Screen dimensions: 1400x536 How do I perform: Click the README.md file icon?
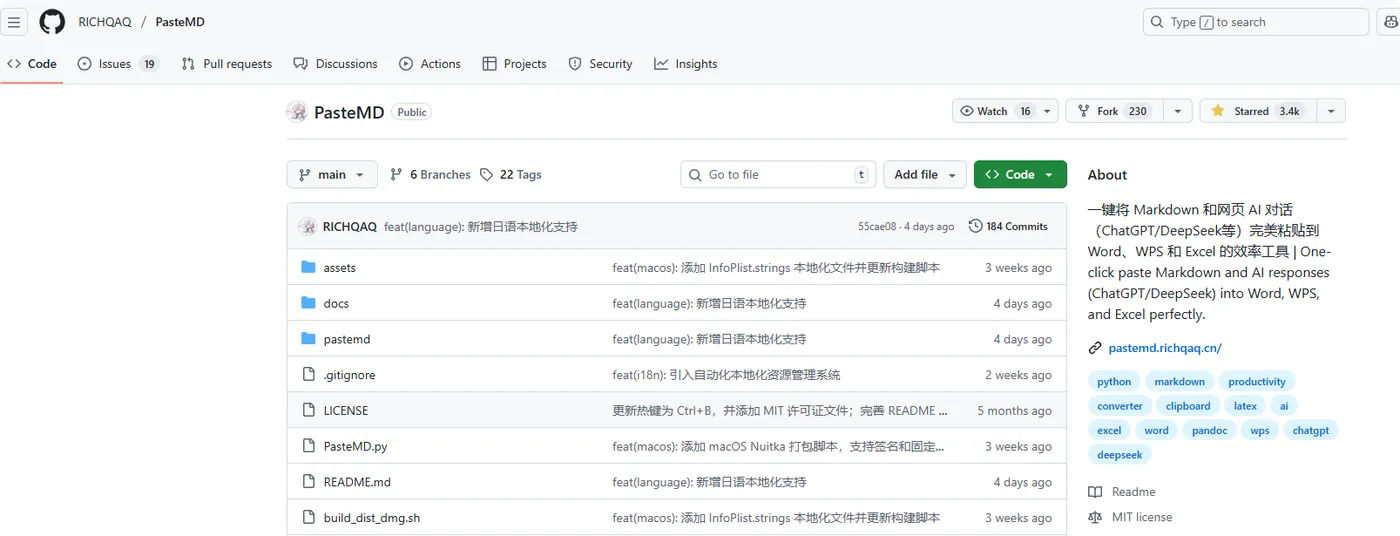pyautogui.click(x=308, y=482)
